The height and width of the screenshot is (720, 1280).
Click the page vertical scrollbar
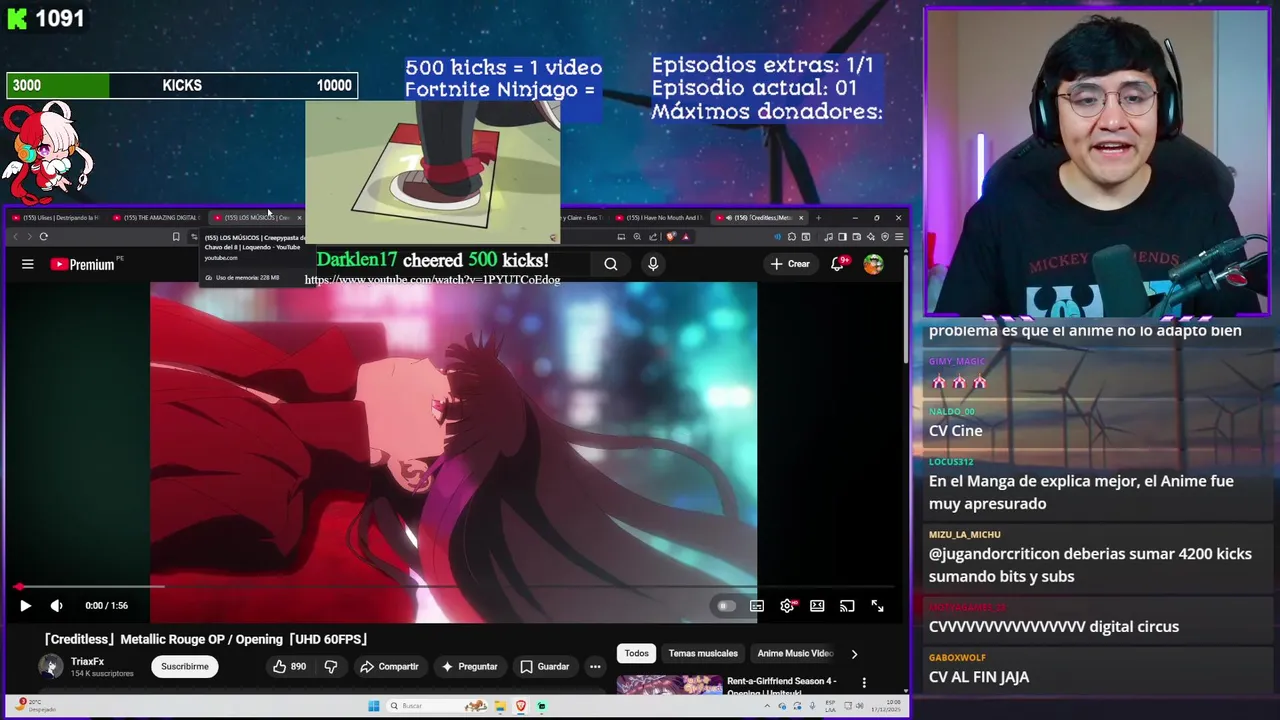(906, 310)
